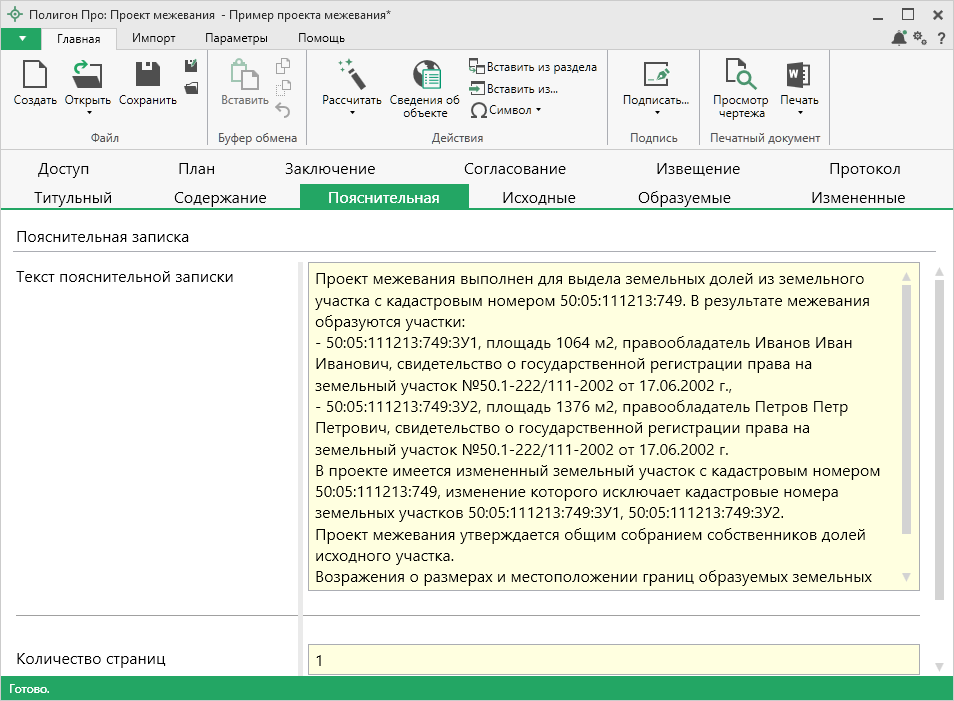
Task: Click the settings gears icon in title area
Action: click(919, 38)
